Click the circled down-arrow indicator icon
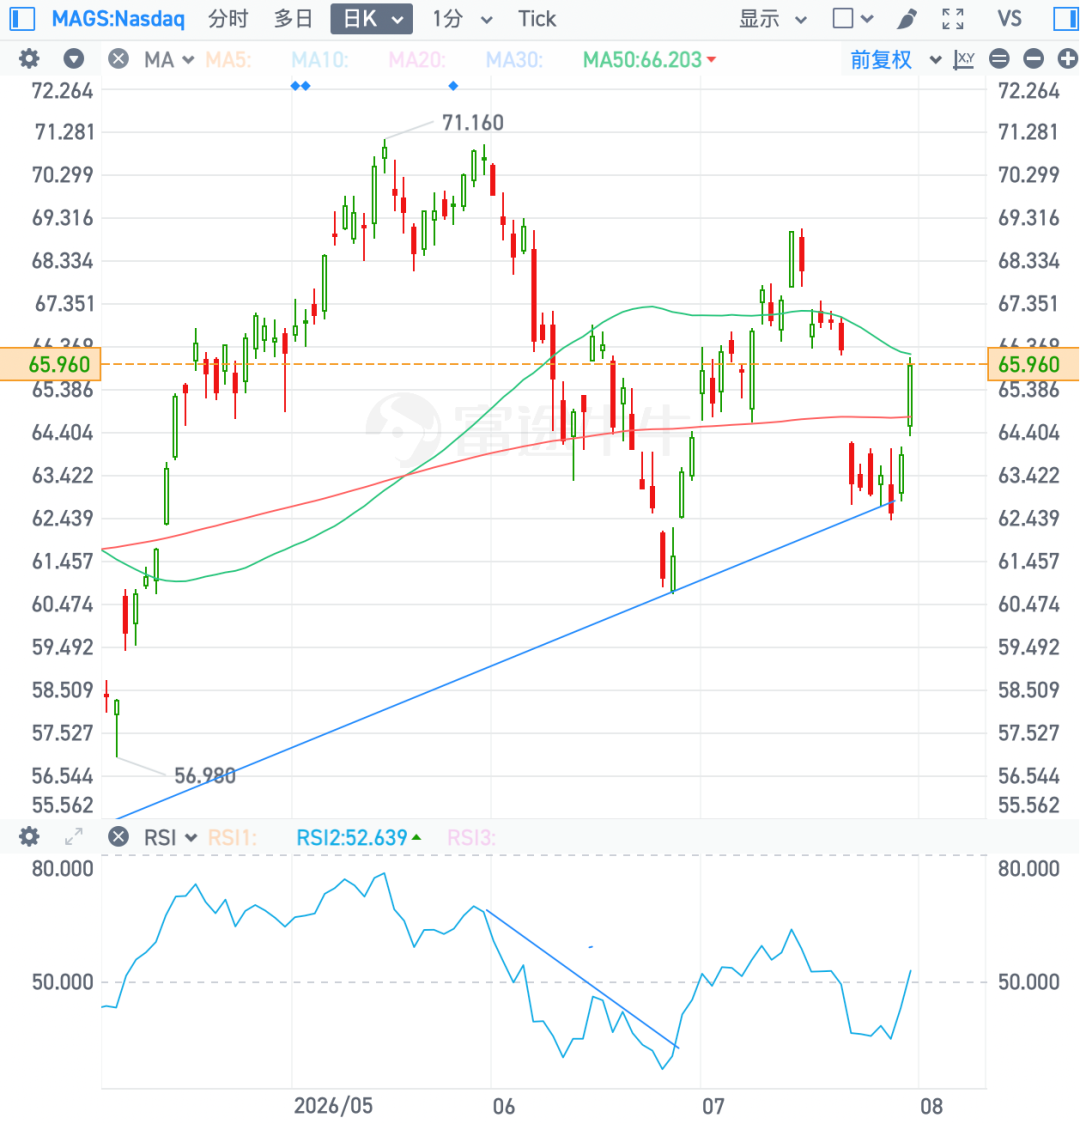 pos(73,59)
